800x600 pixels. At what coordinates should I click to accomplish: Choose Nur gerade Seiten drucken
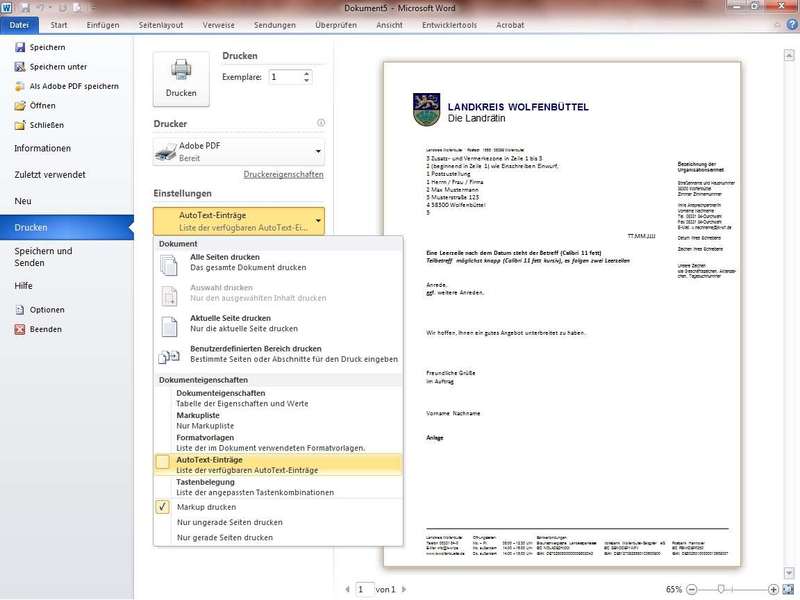point(225,537)
